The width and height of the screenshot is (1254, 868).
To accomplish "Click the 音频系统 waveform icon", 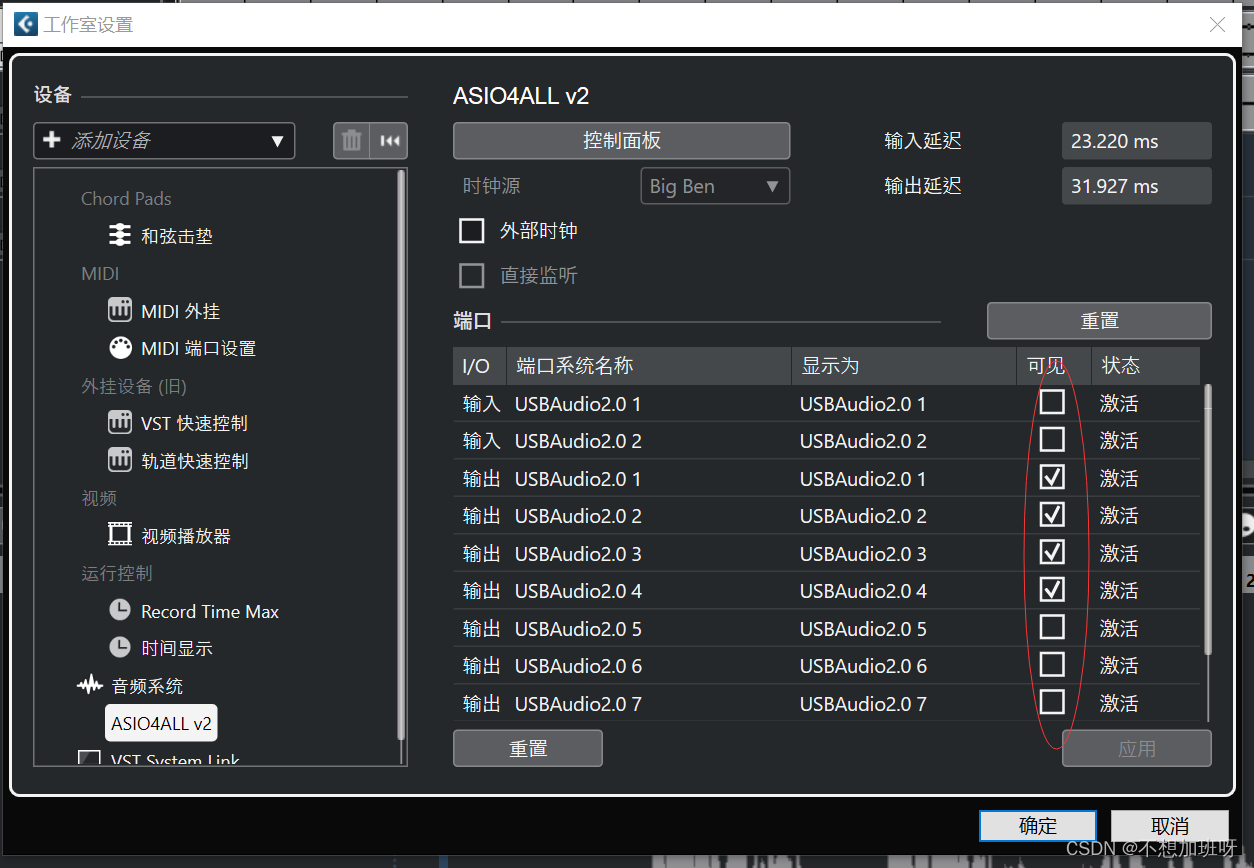I will coord(90,685).
